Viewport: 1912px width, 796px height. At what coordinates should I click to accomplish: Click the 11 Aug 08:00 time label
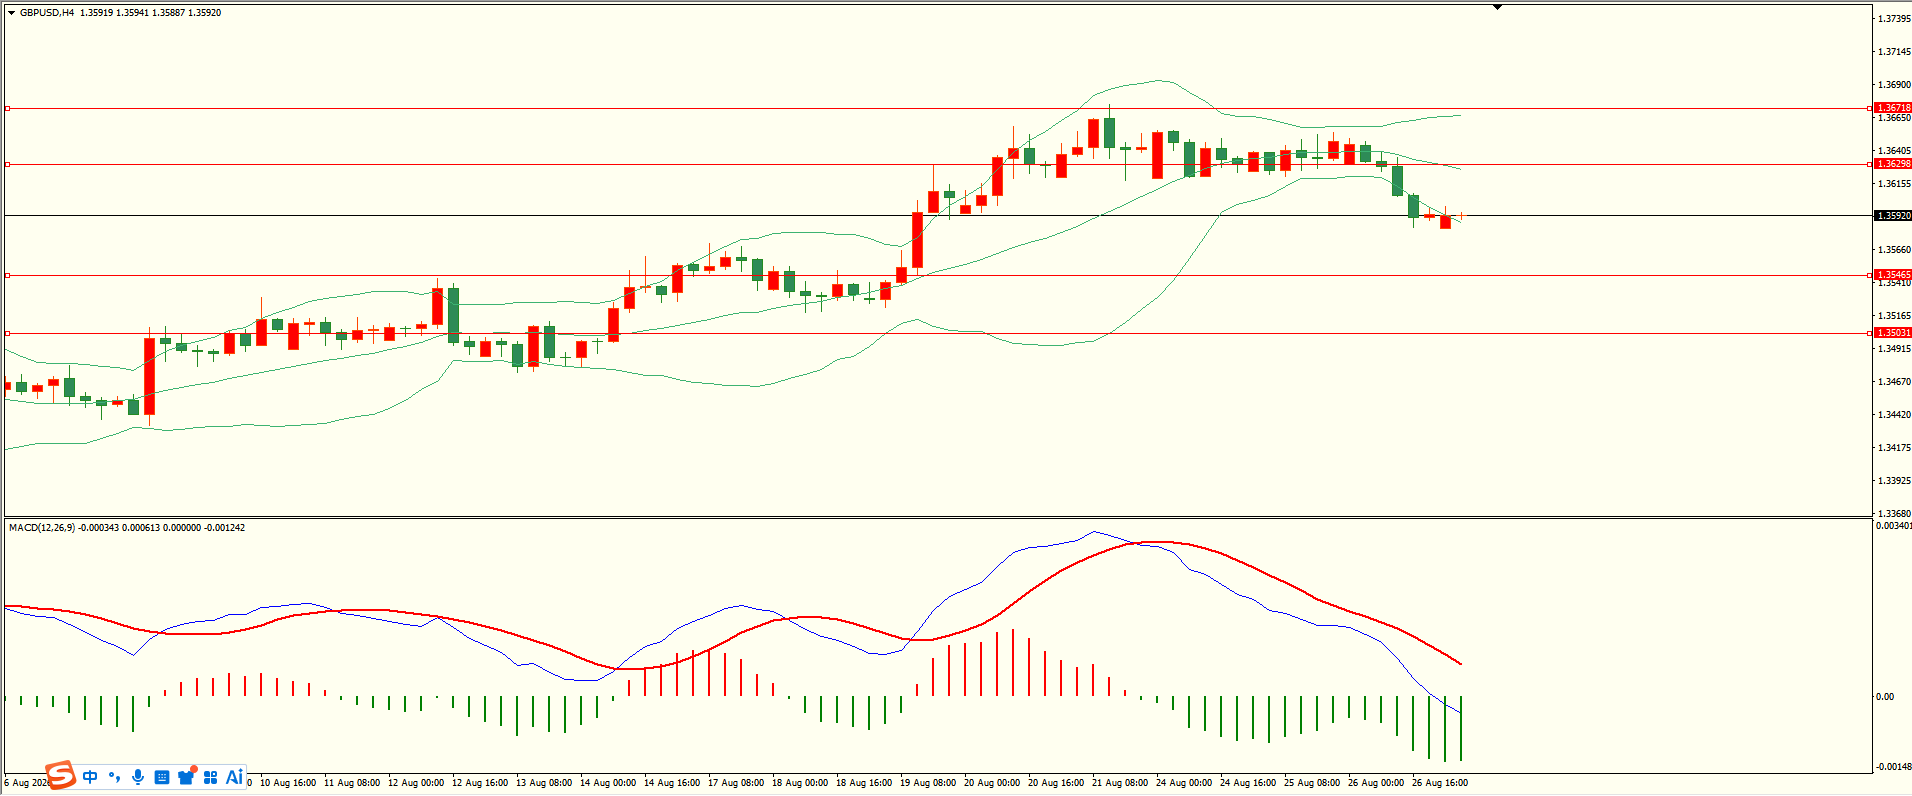[x=352, y=783]
